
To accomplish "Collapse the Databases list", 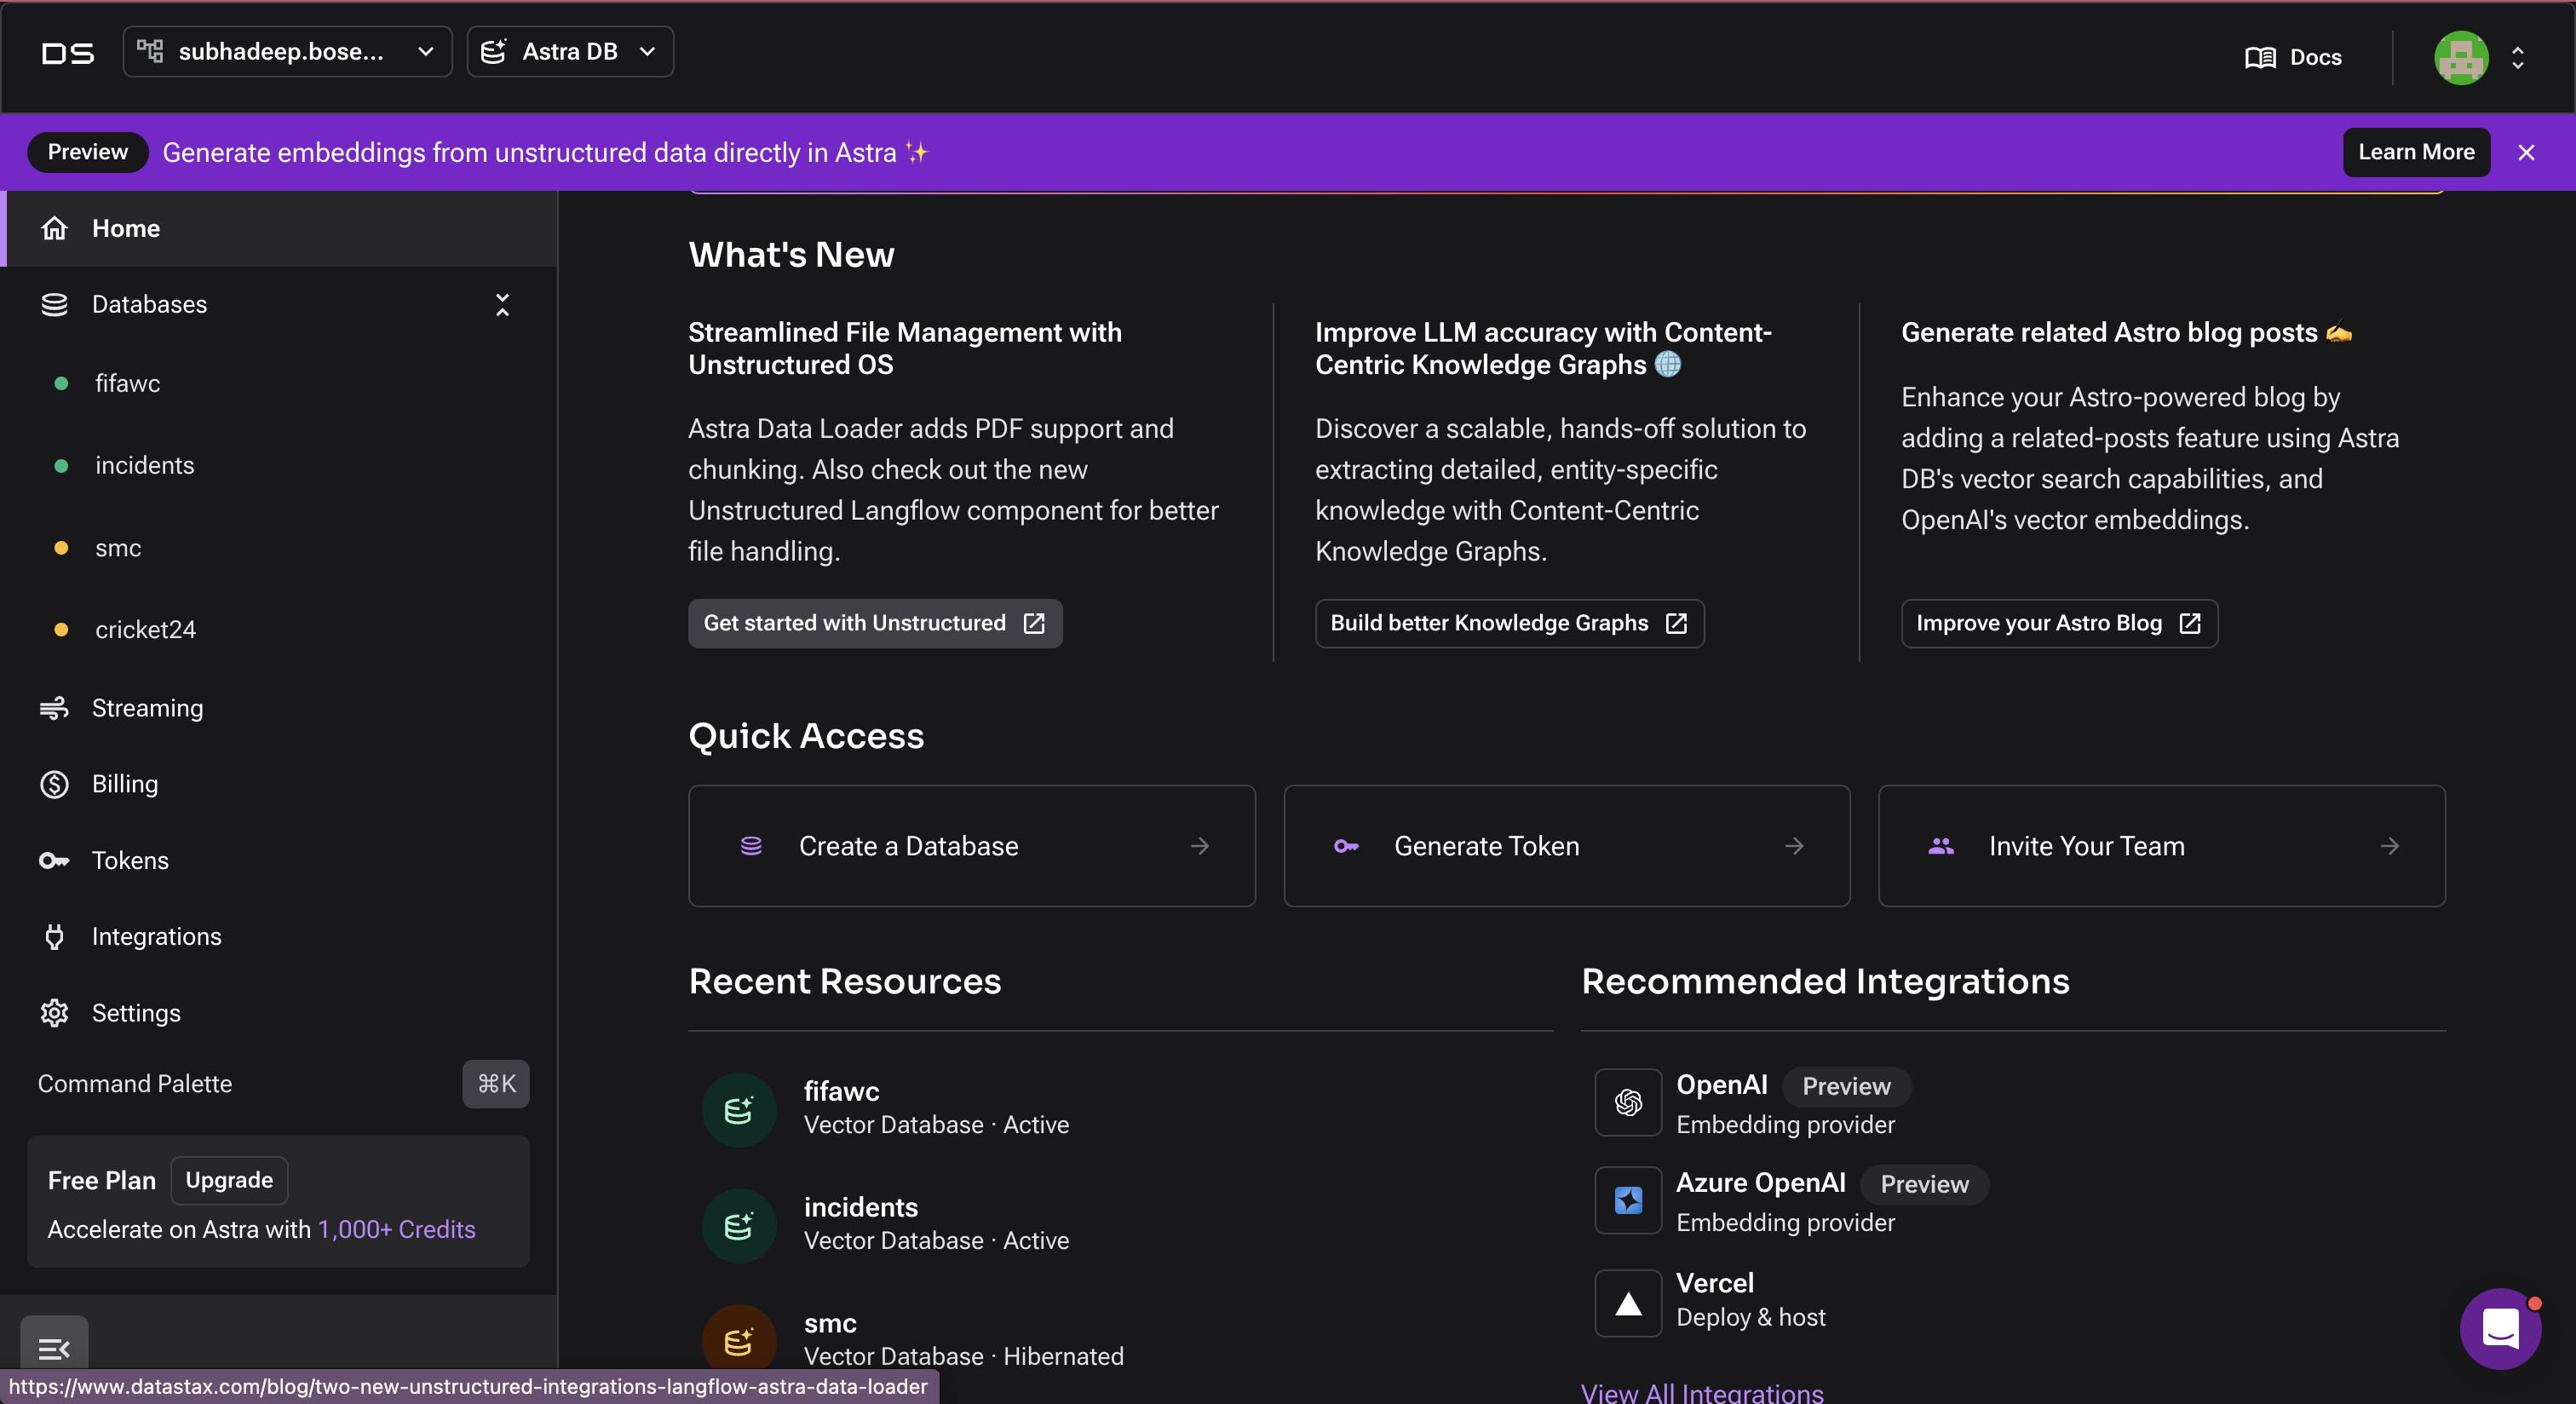I will click(502, 304).
